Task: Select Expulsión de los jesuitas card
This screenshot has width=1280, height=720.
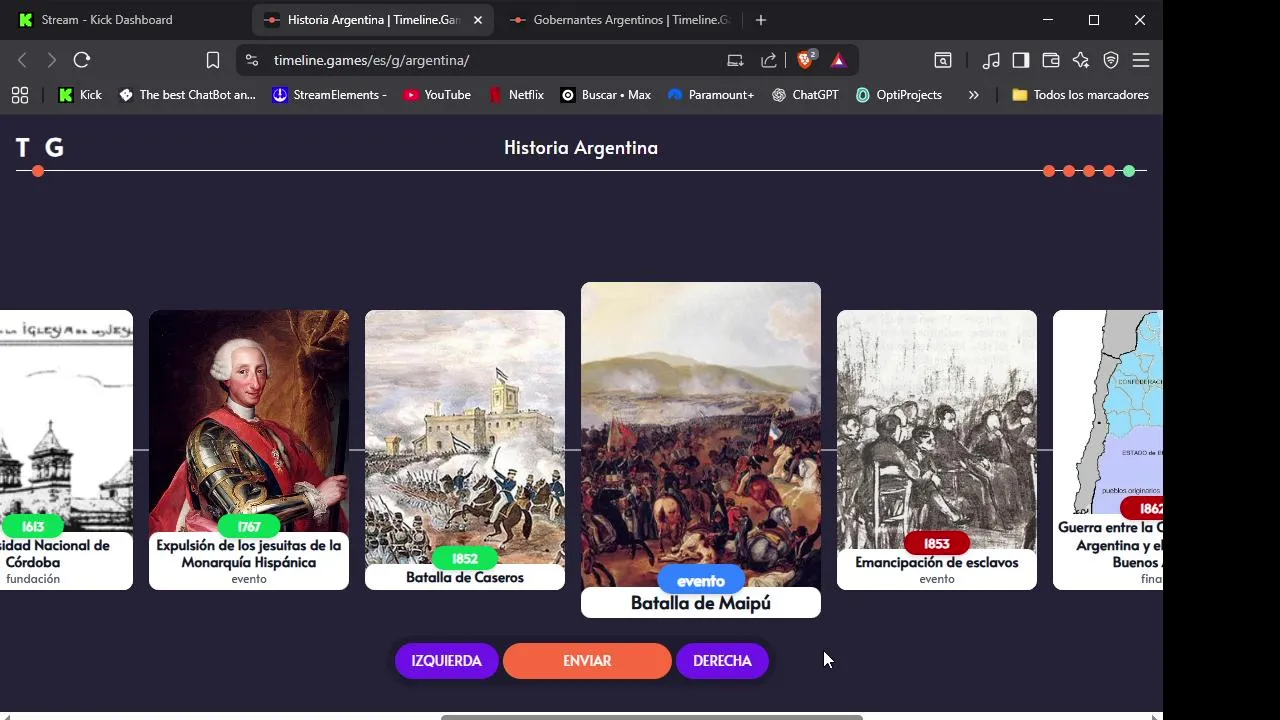Action: click(x=249, y=450)
